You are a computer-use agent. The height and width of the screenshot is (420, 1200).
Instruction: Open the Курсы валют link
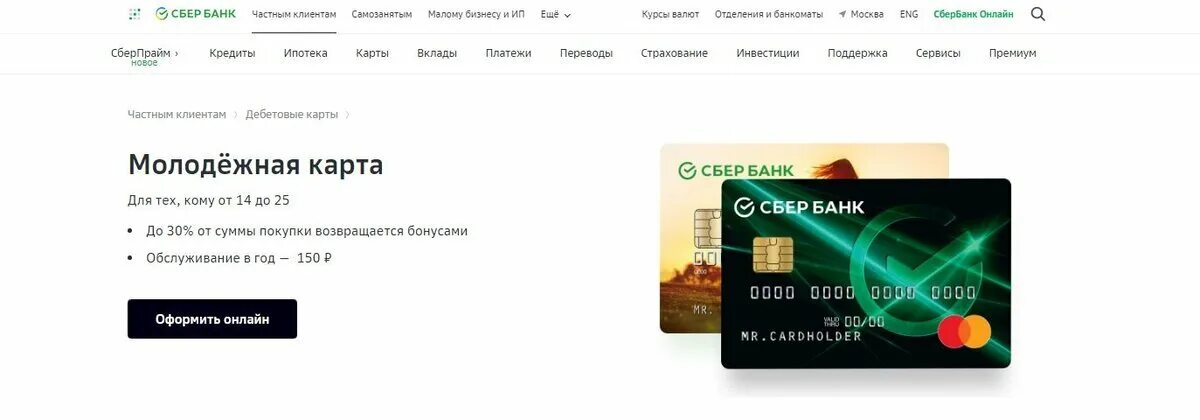tap(670, 15)
